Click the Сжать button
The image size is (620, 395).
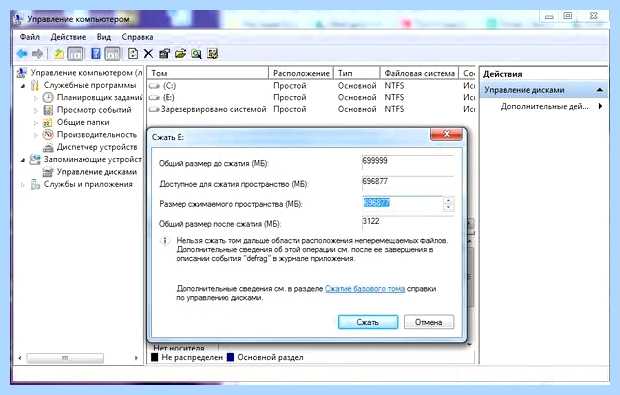(368, 322)
